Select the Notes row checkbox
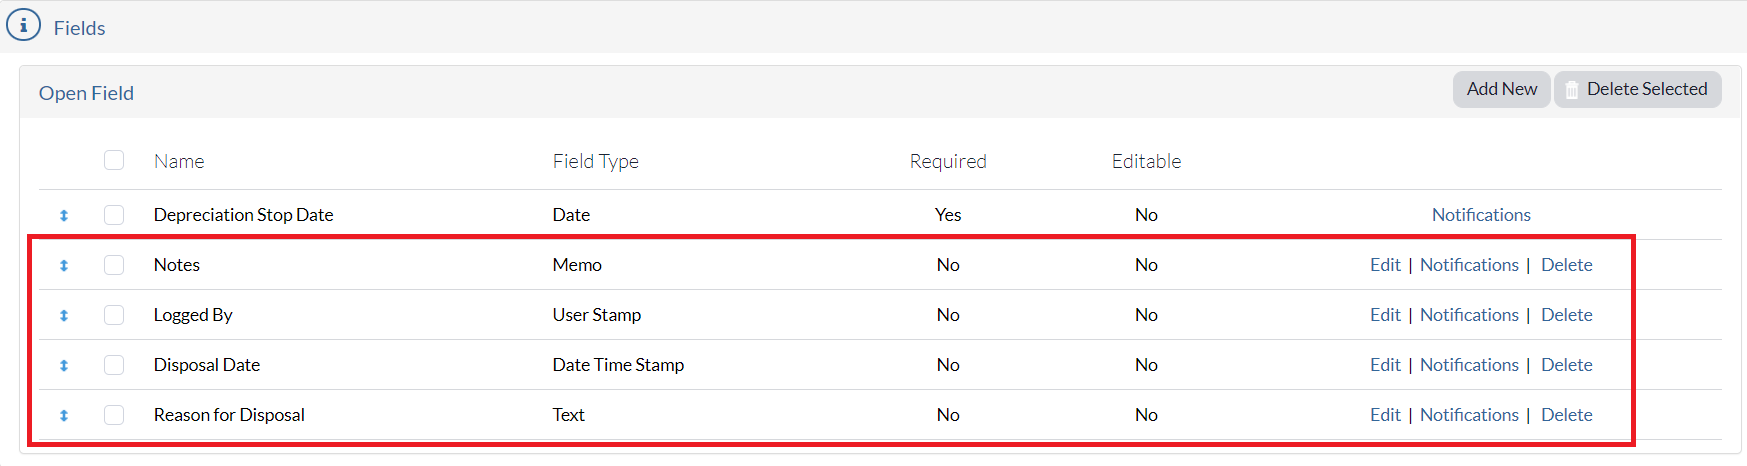The width and height of the screenshot is (1747, 466). point(114,265)
